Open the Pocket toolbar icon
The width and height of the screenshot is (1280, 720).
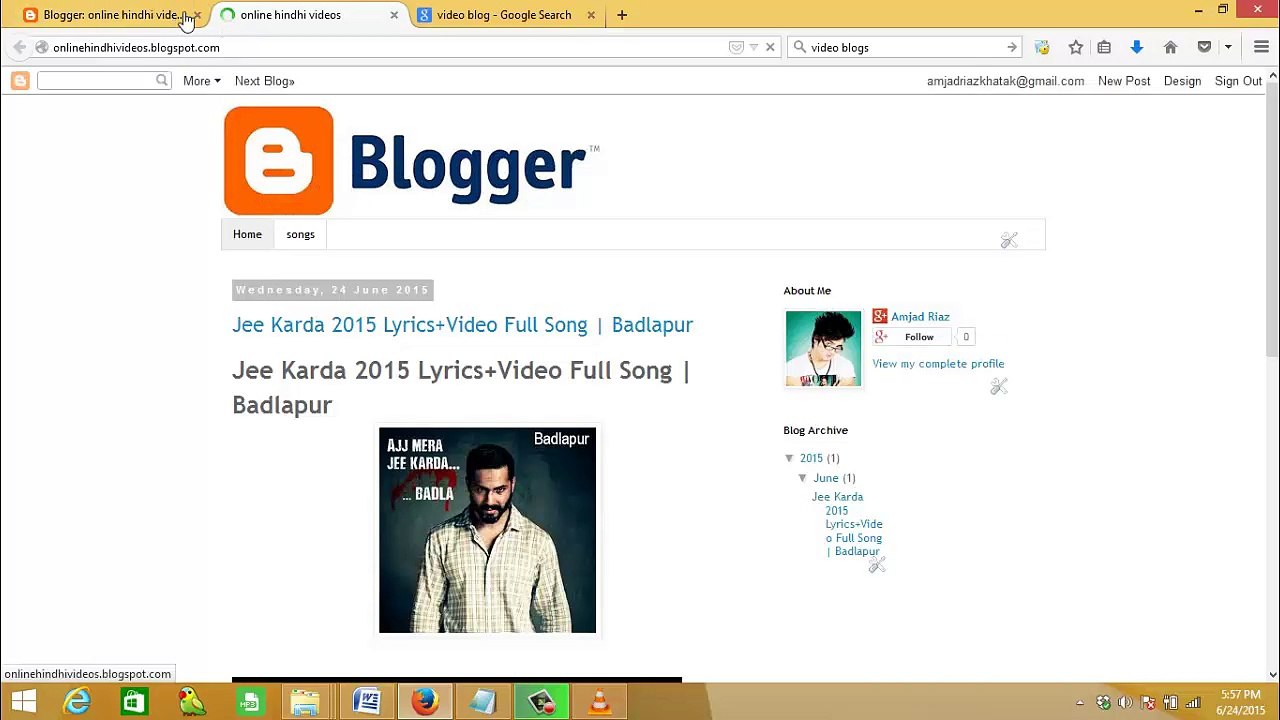[x=1204, y=47]
